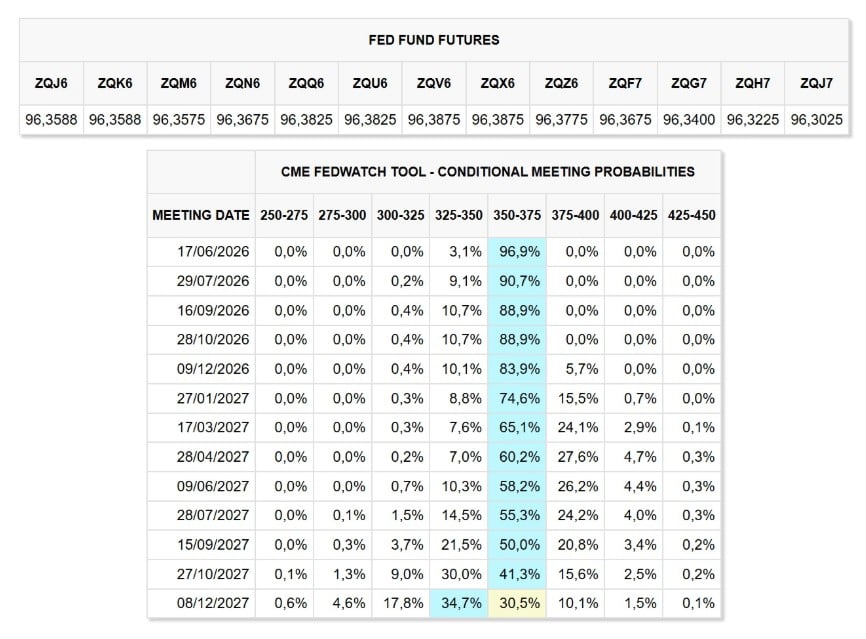Image resolution: width=866 pixels, height=639 pixels.
Task: Select the ZQJ7 futures price 96,3025
Action: [x=816, y=119]
